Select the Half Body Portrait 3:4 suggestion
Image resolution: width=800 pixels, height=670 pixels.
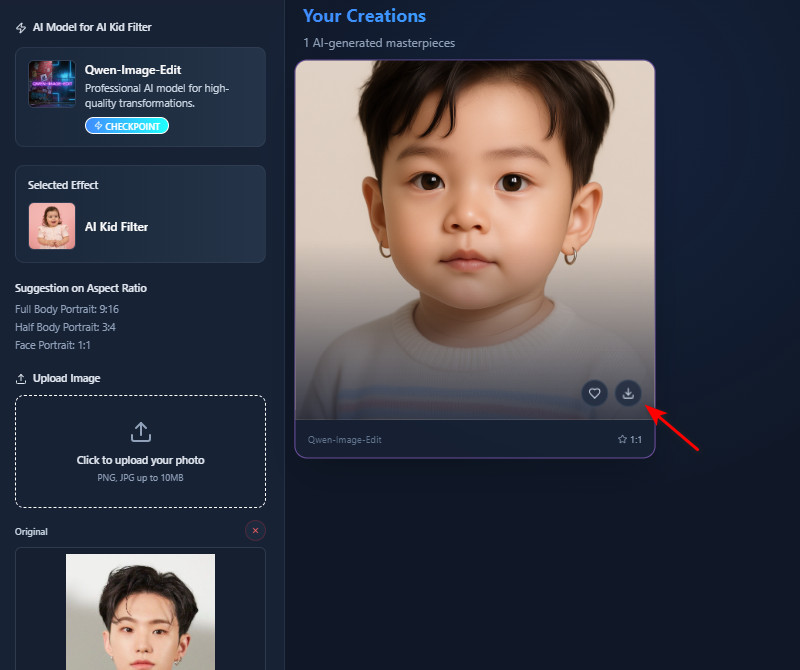[67, 327]
